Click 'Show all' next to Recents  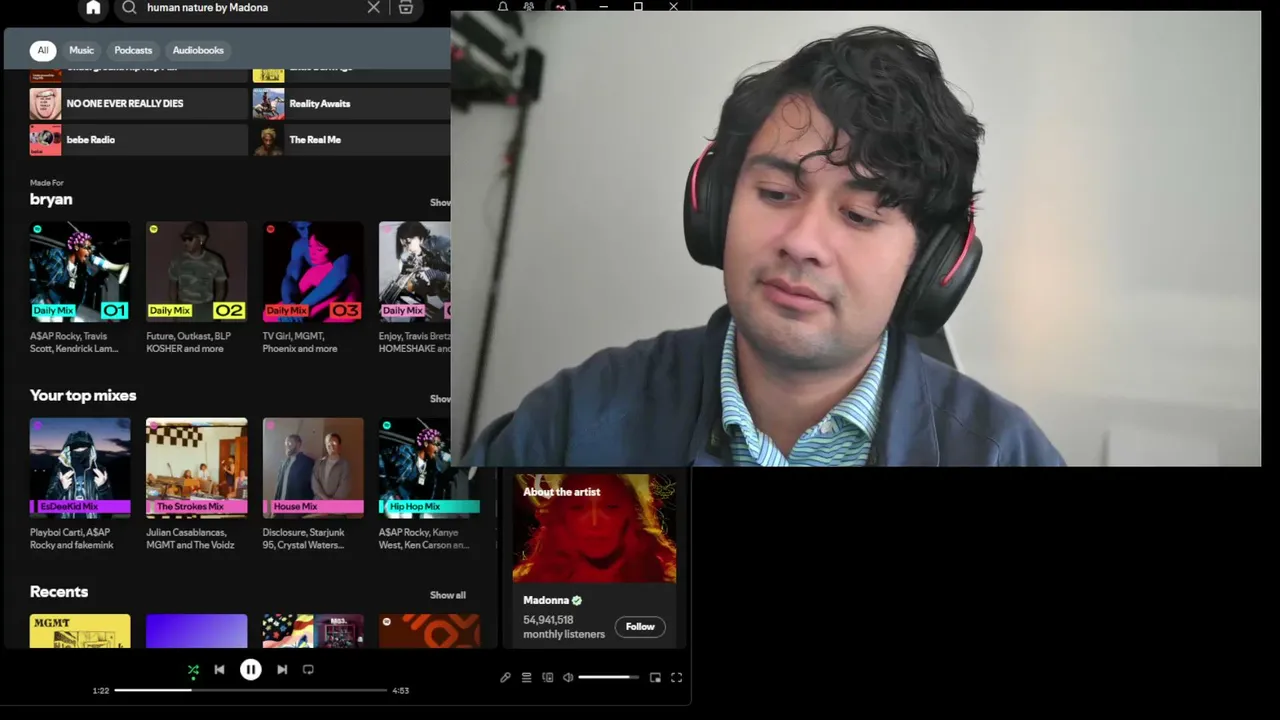point(448,595)
